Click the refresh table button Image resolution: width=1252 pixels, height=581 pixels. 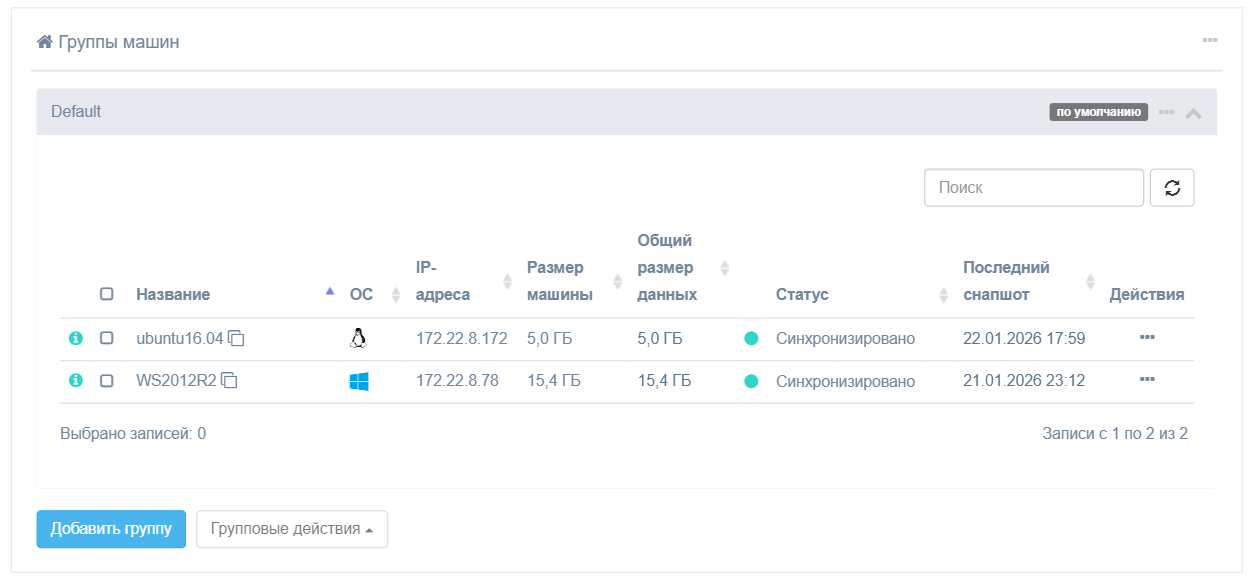(x=1172, y=188)
